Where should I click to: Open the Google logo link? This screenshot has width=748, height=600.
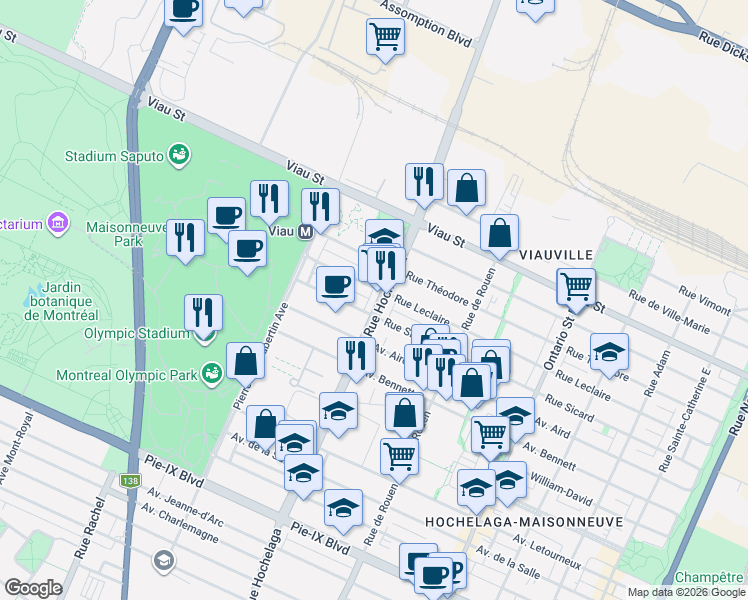click(33, 588)
